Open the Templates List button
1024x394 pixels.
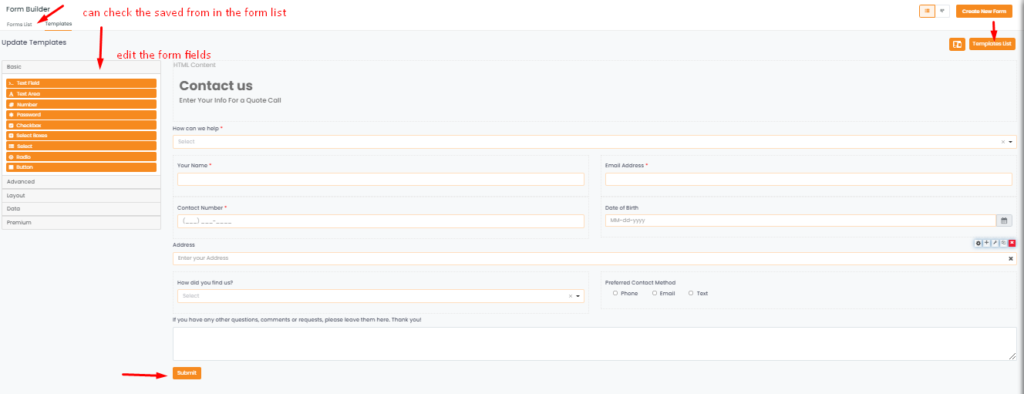tap(992, 44)
